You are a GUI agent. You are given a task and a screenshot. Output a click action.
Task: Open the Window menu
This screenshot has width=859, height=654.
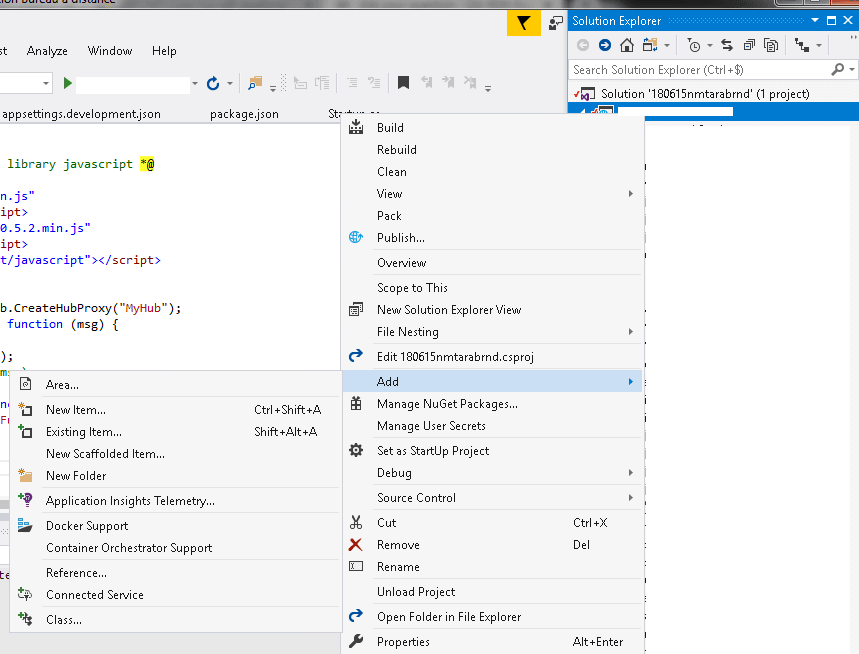point(110,51)
